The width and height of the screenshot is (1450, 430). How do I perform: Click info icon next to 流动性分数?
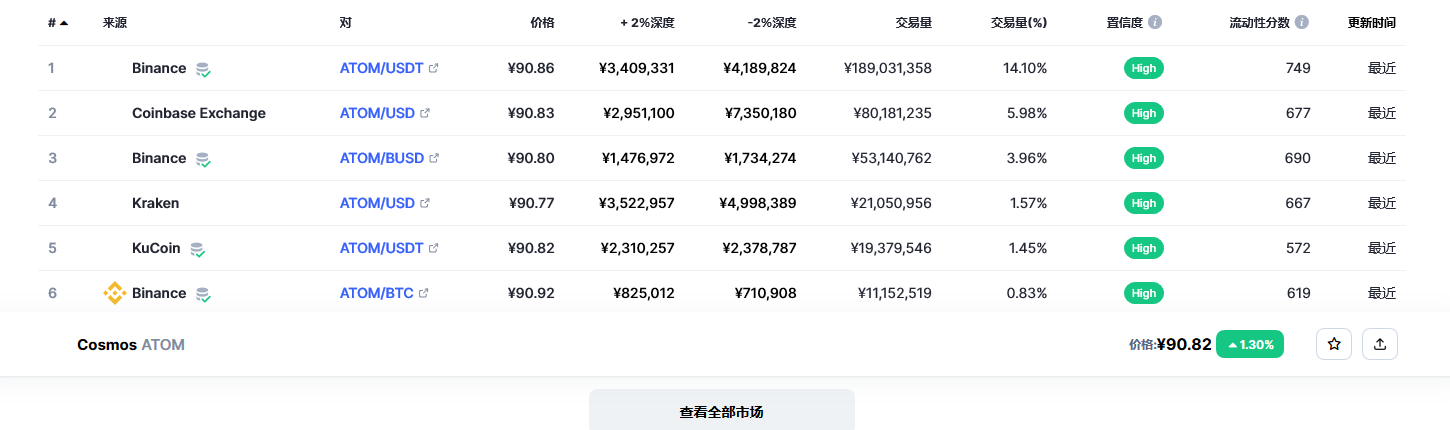coord(1302,22)
